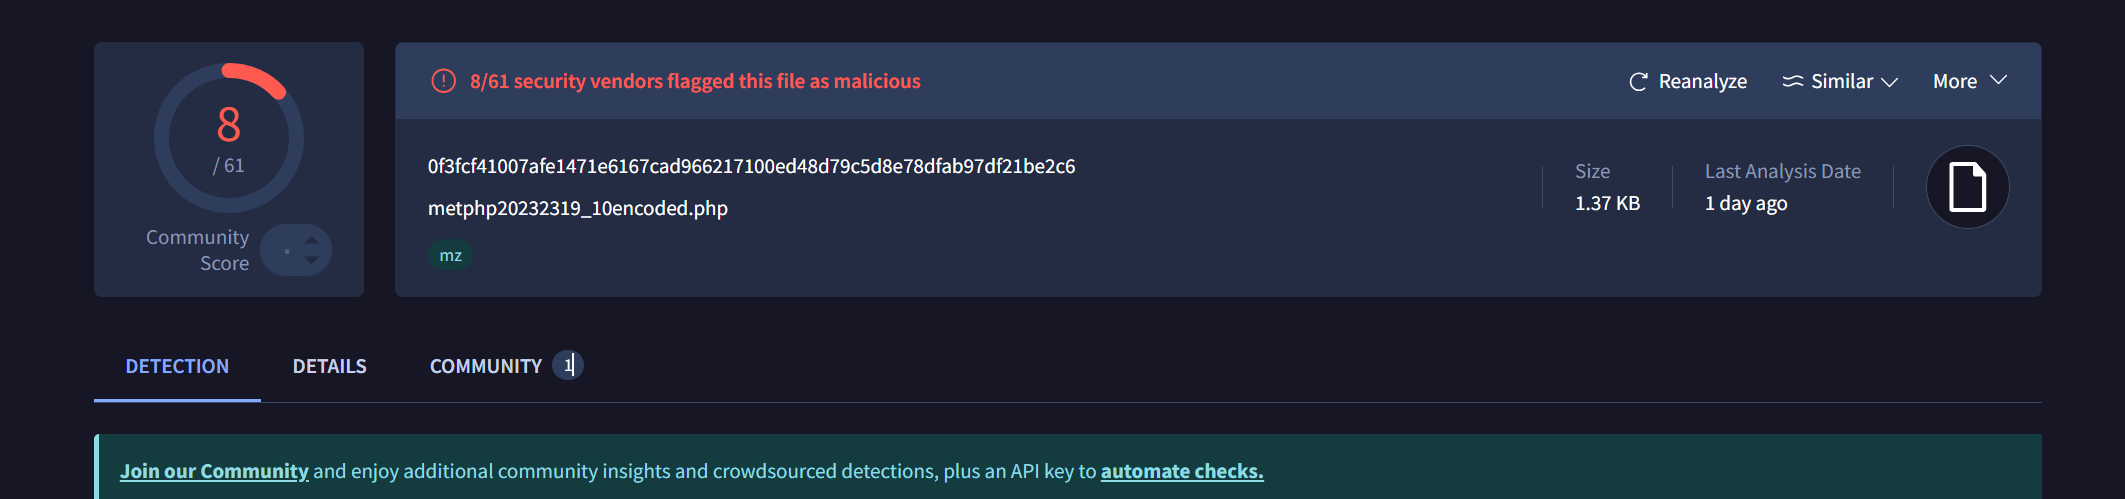This screenshot has height=499, width=2125.
Task: Click the Community tab count badge
Action: 568,365
